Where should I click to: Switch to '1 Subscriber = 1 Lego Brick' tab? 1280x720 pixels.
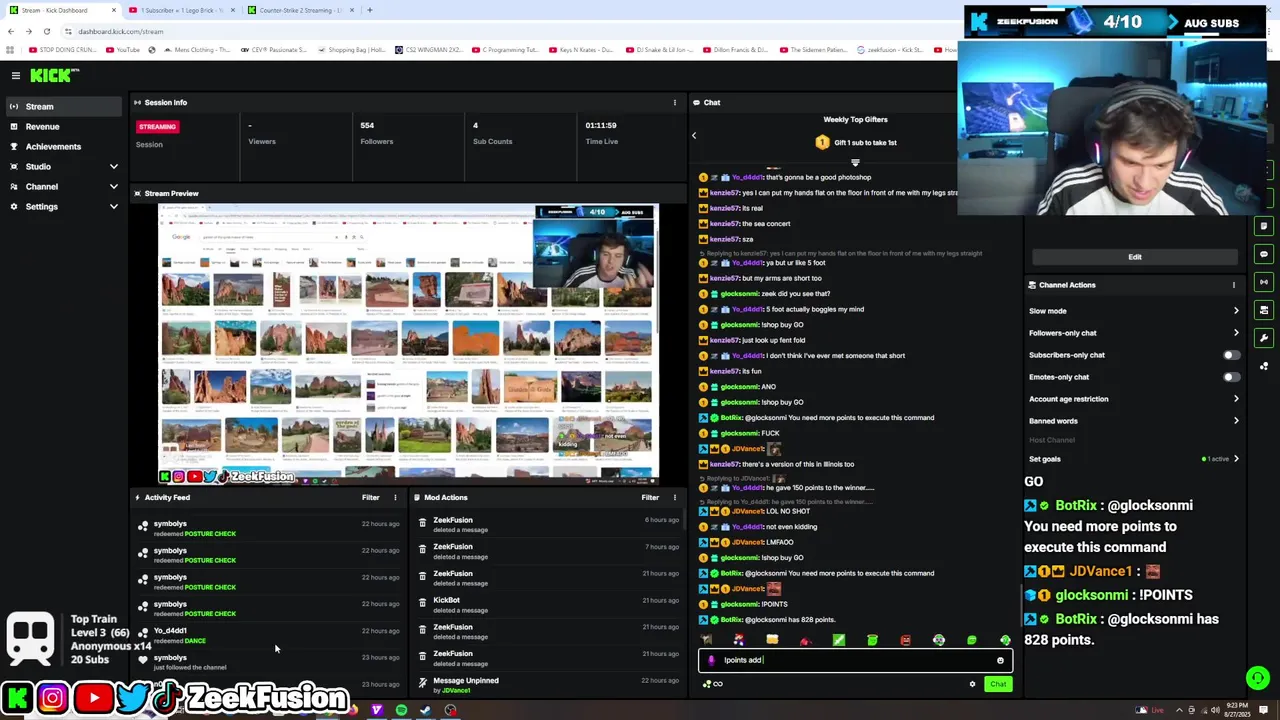pyautogui.click(x=180, y=10)
